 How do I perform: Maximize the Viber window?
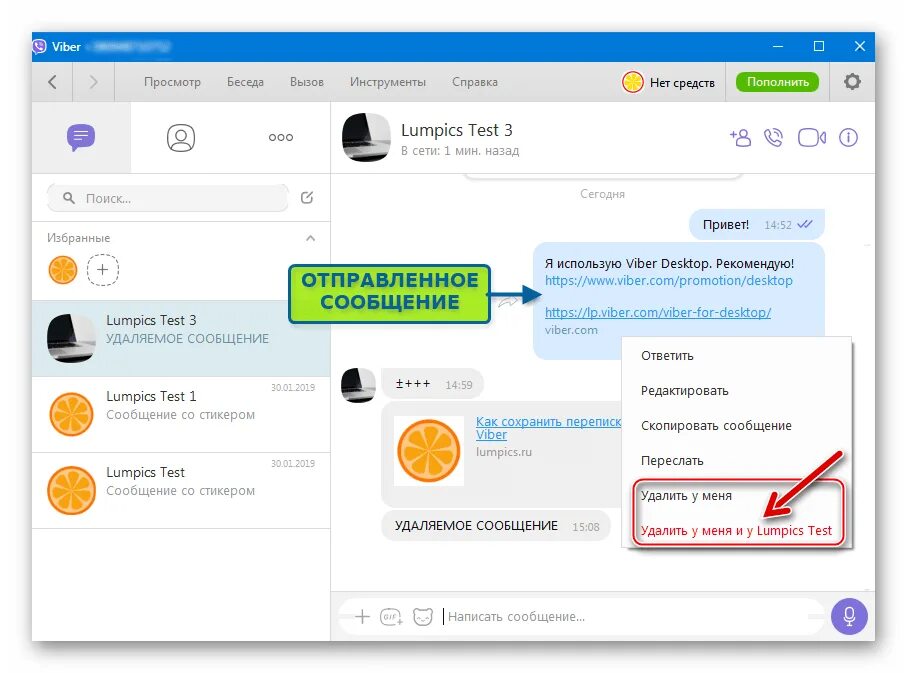click(x=818, y=46)
